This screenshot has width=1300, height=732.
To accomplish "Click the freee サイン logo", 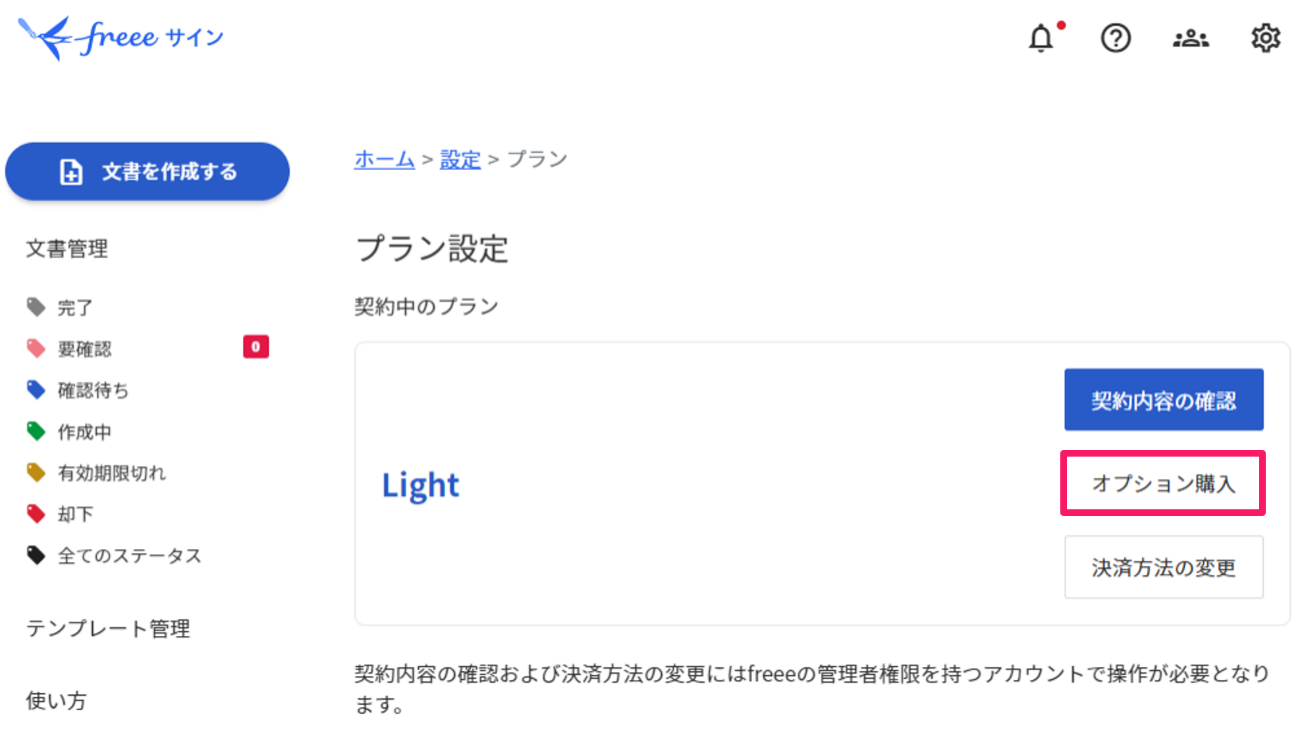I will (x=121, y=38).
